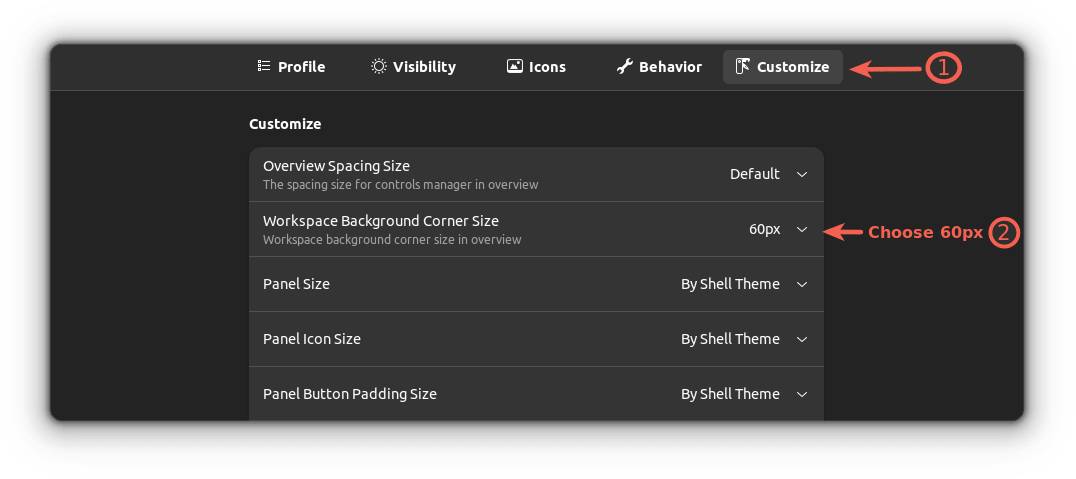Click the Overview Spacing Size row label
Screen dimensions: 1076x479
[336, 166]
